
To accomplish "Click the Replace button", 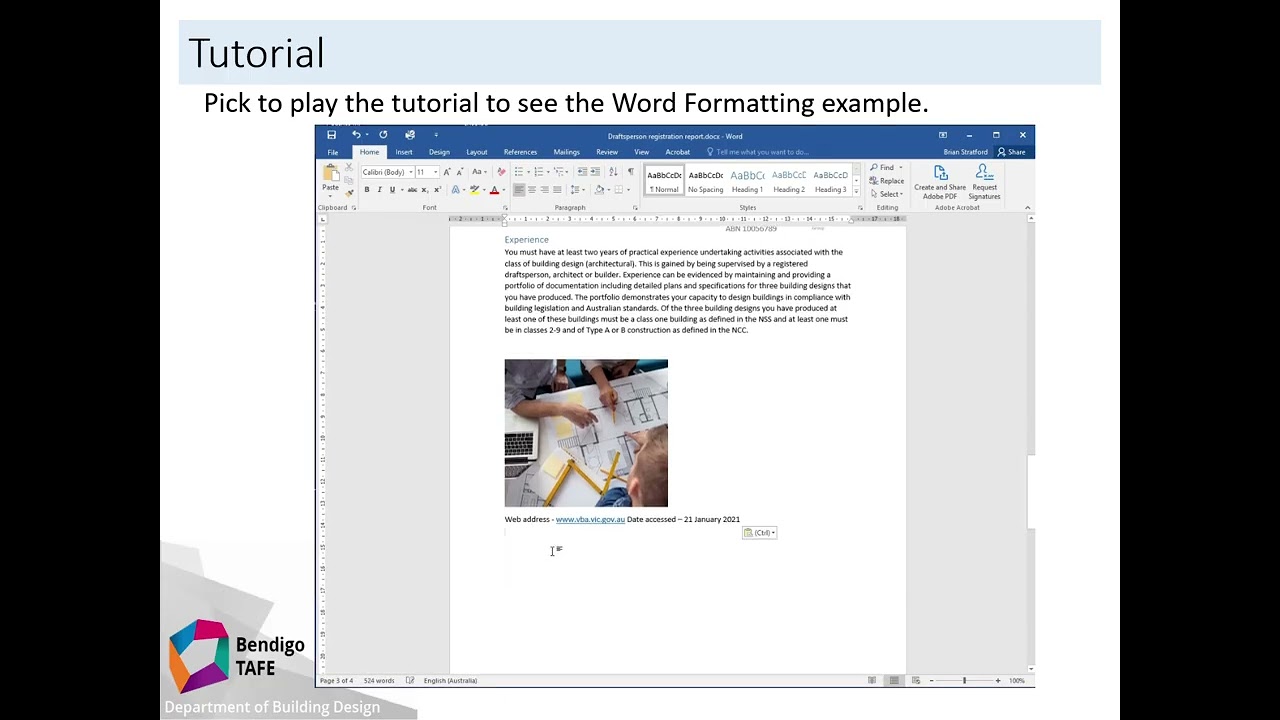I will pos(887,181).
